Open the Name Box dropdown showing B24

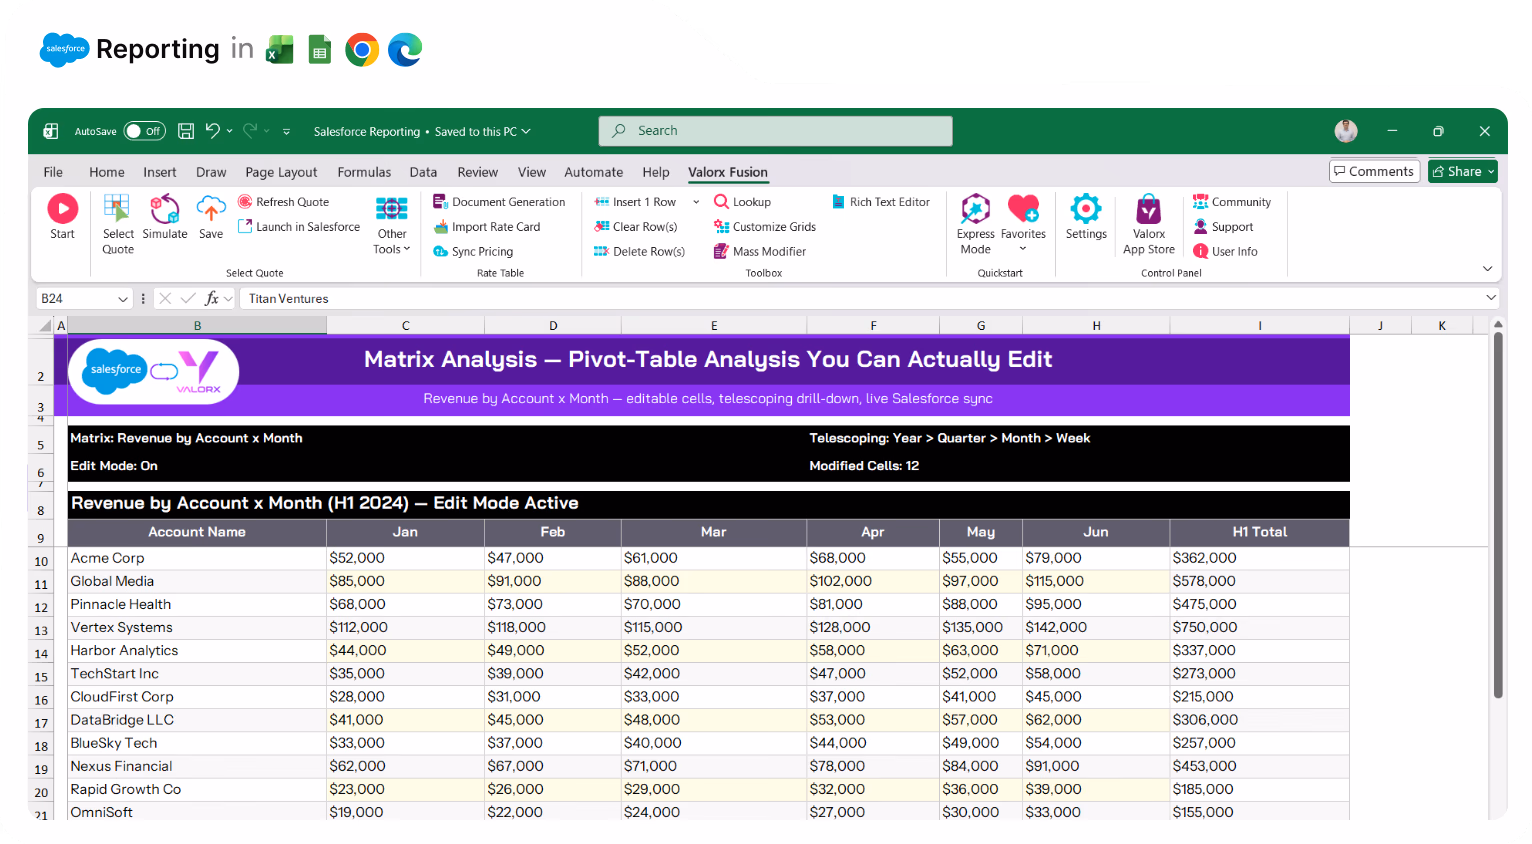coord(122,298)
